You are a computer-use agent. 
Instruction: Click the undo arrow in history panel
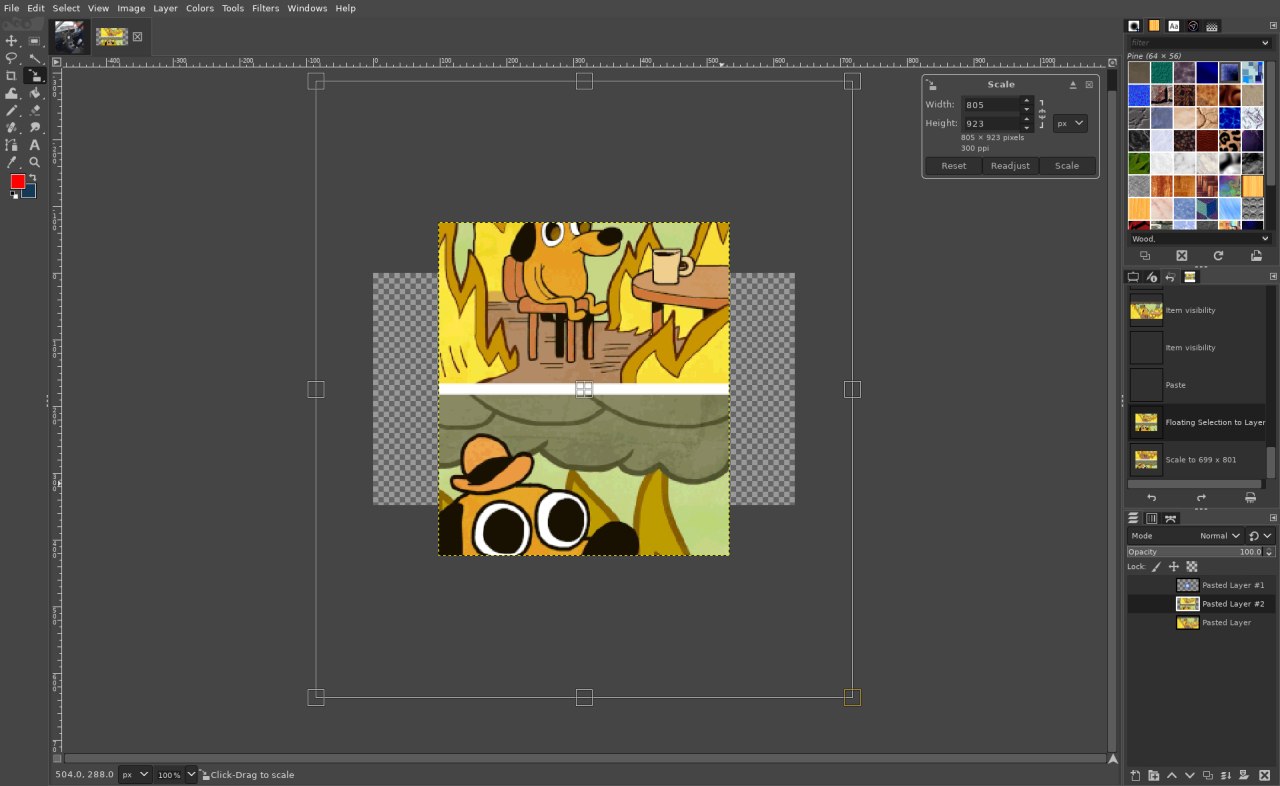1152,498
